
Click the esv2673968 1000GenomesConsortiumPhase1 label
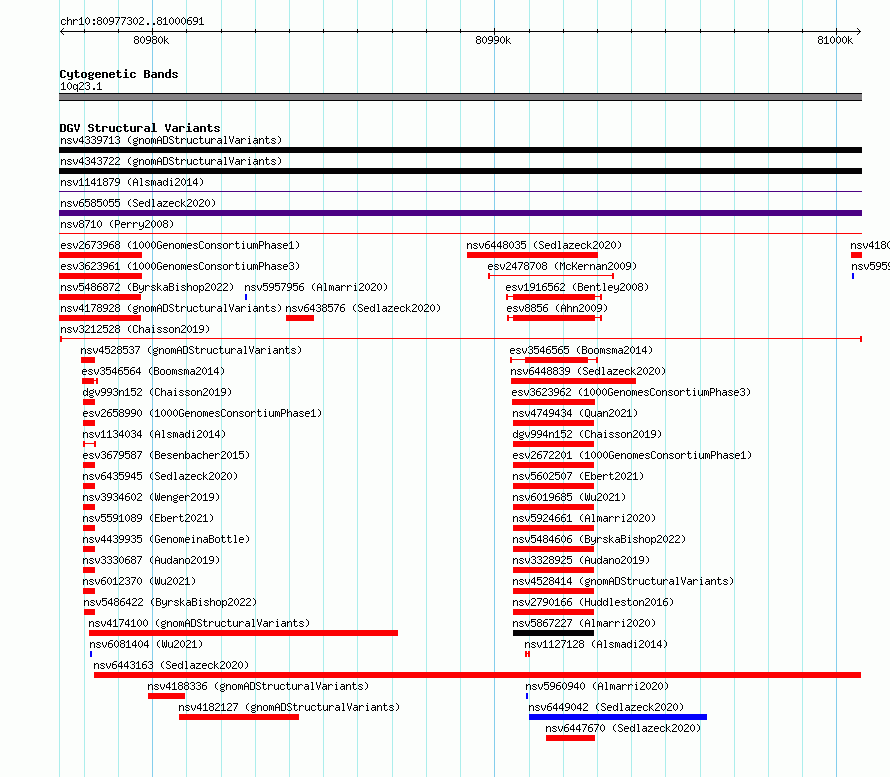180,245
